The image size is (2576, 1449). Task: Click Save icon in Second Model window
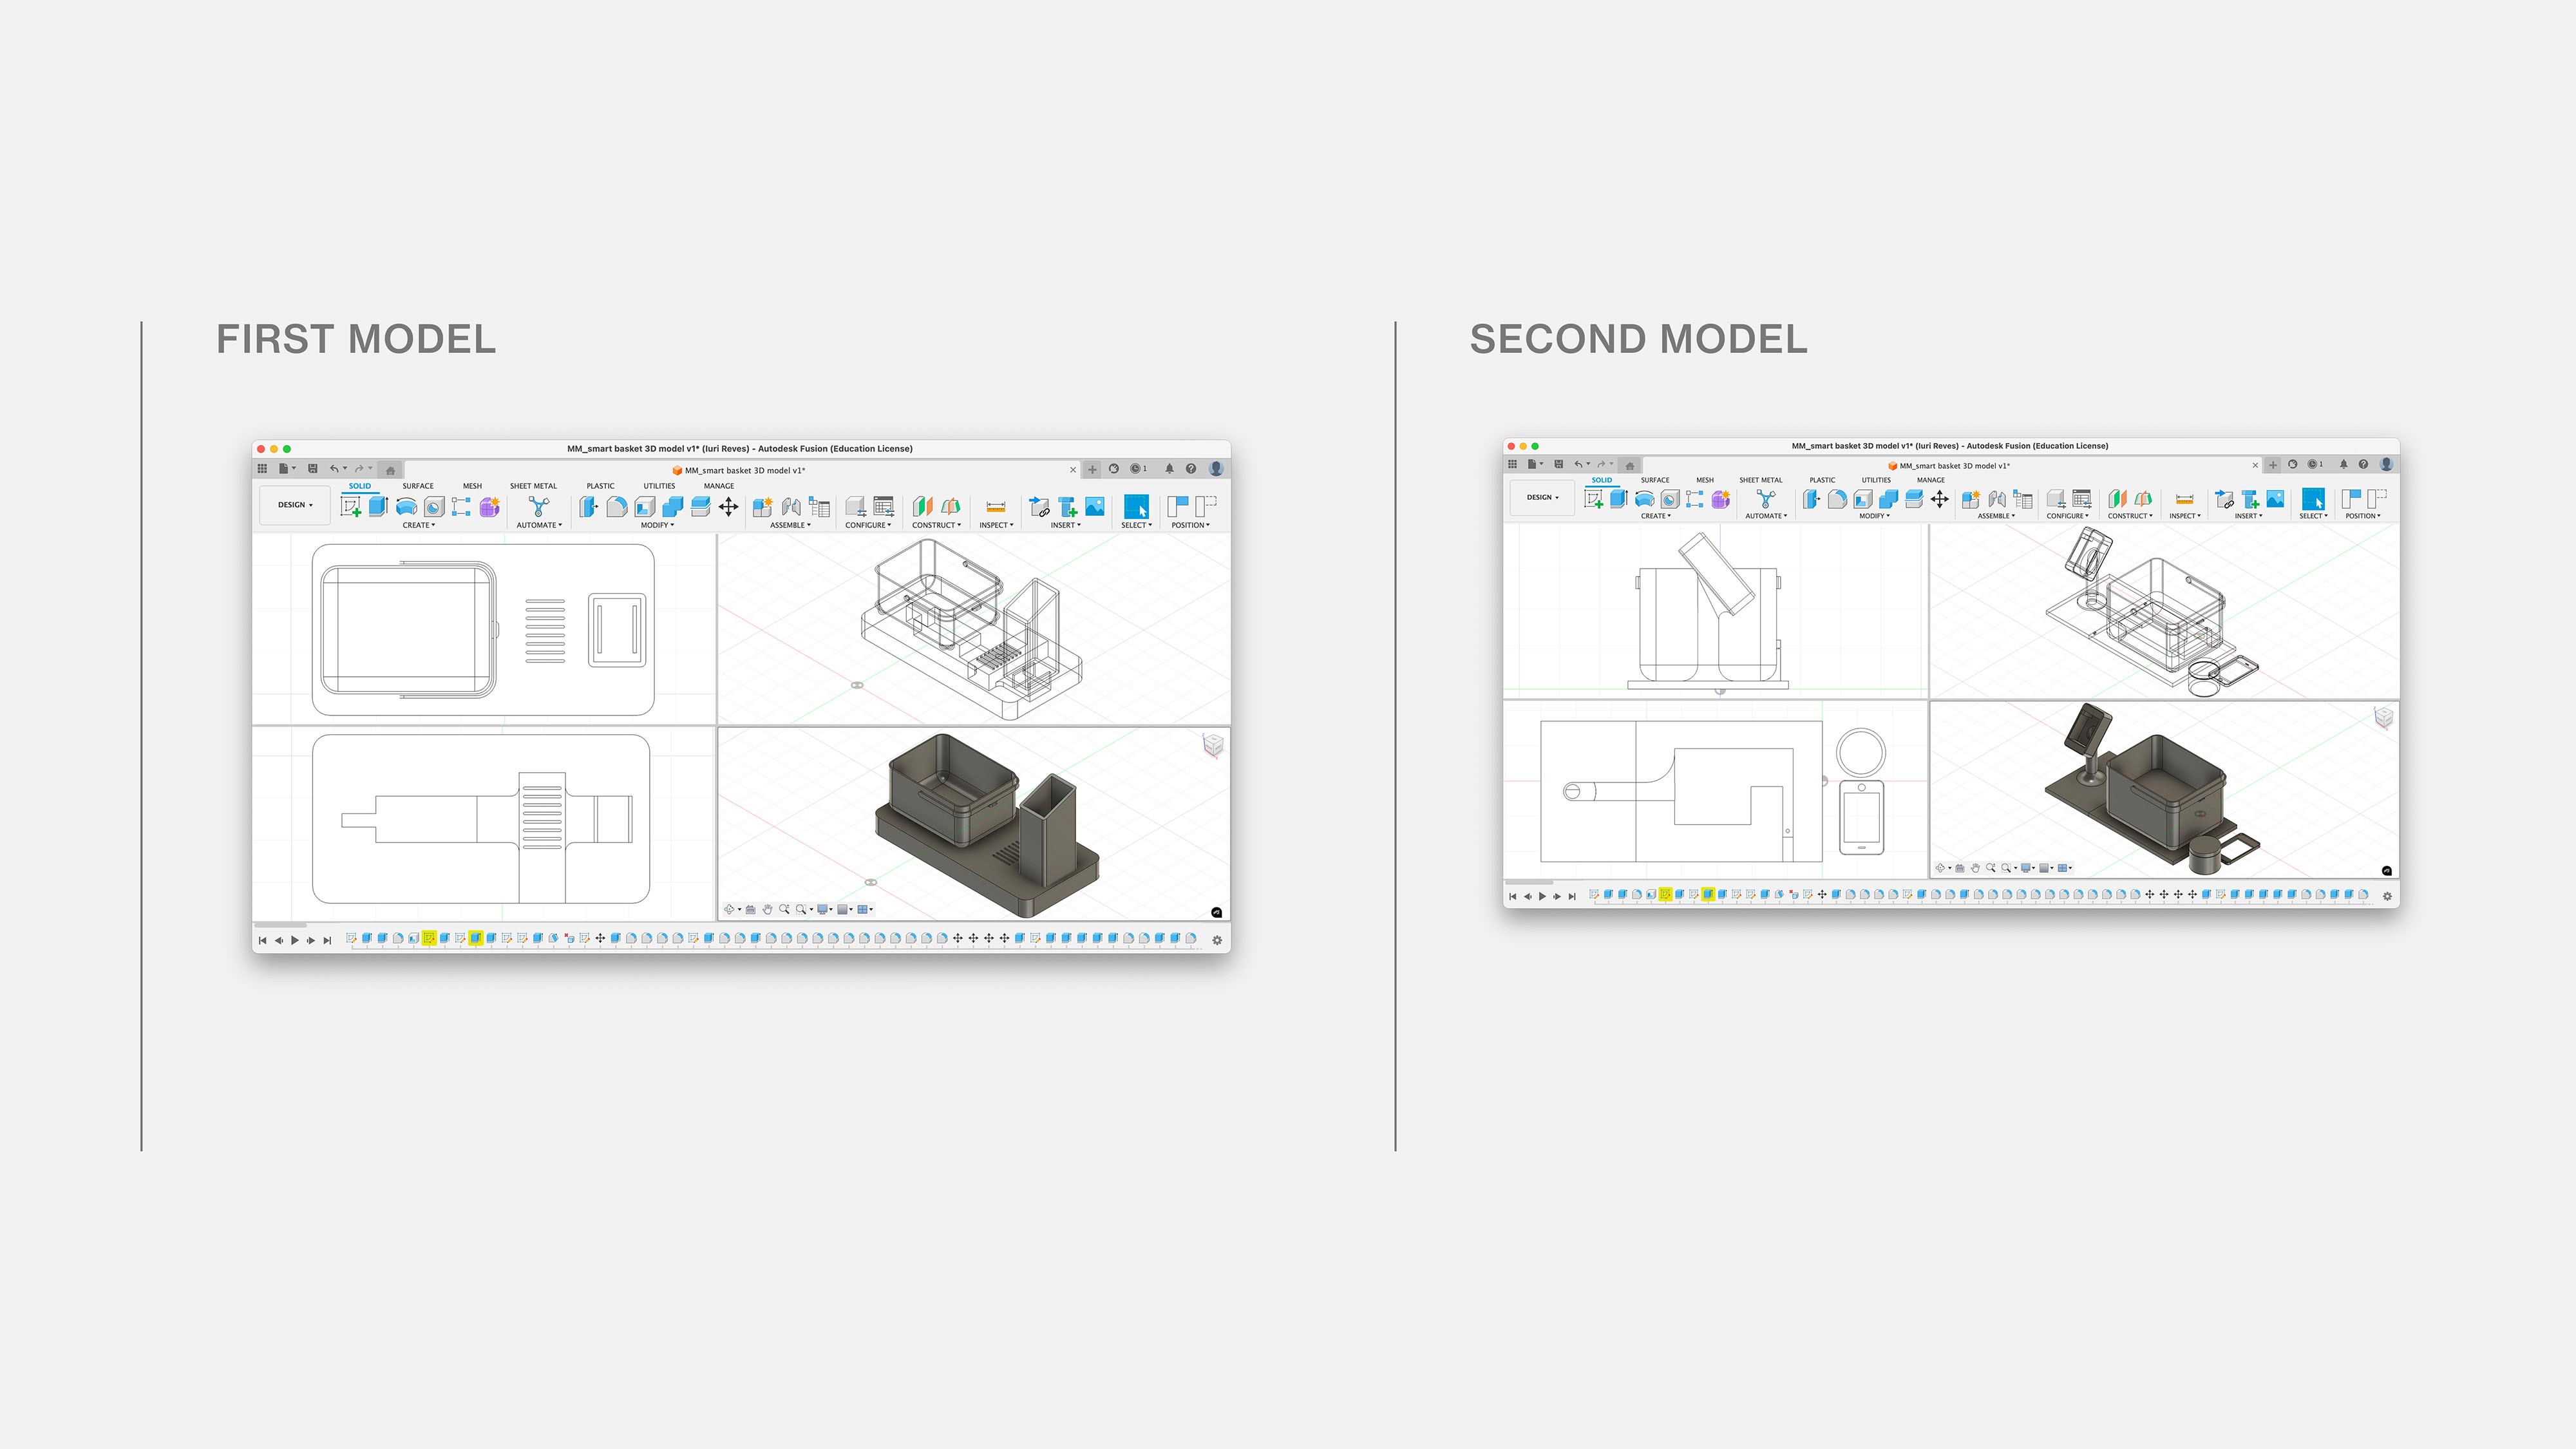point(1558,464)
